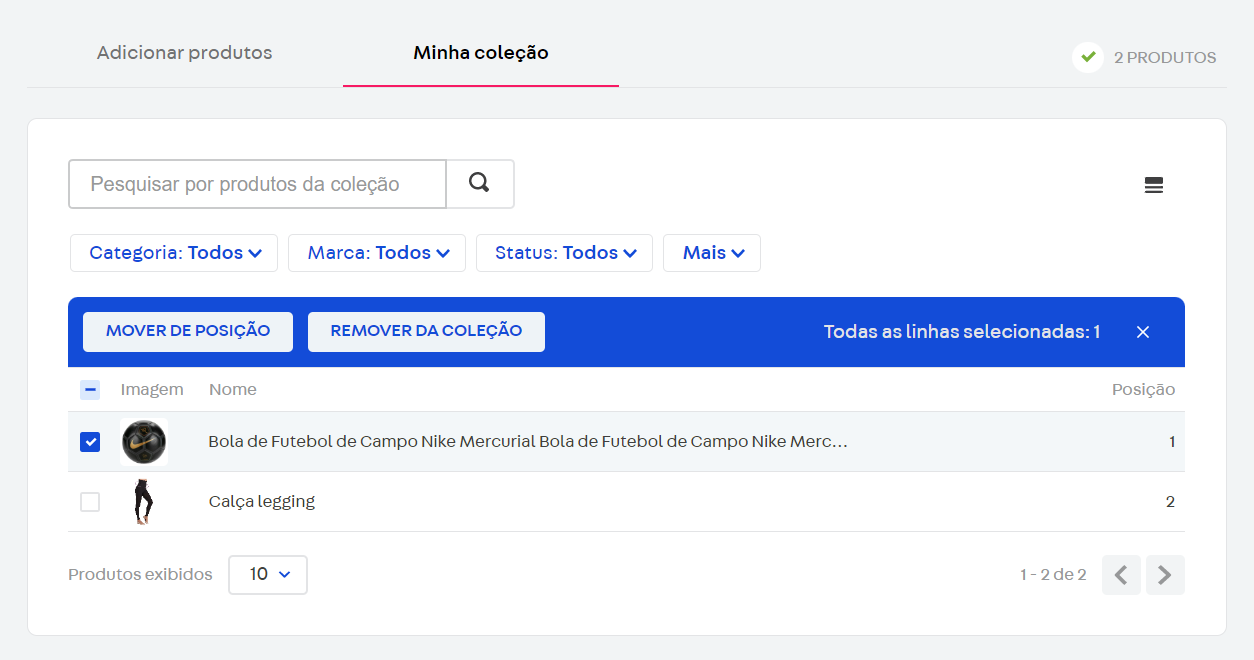Open the Status filter dropdown
The image size is (1254, 660).
click(x=564, y=252)
